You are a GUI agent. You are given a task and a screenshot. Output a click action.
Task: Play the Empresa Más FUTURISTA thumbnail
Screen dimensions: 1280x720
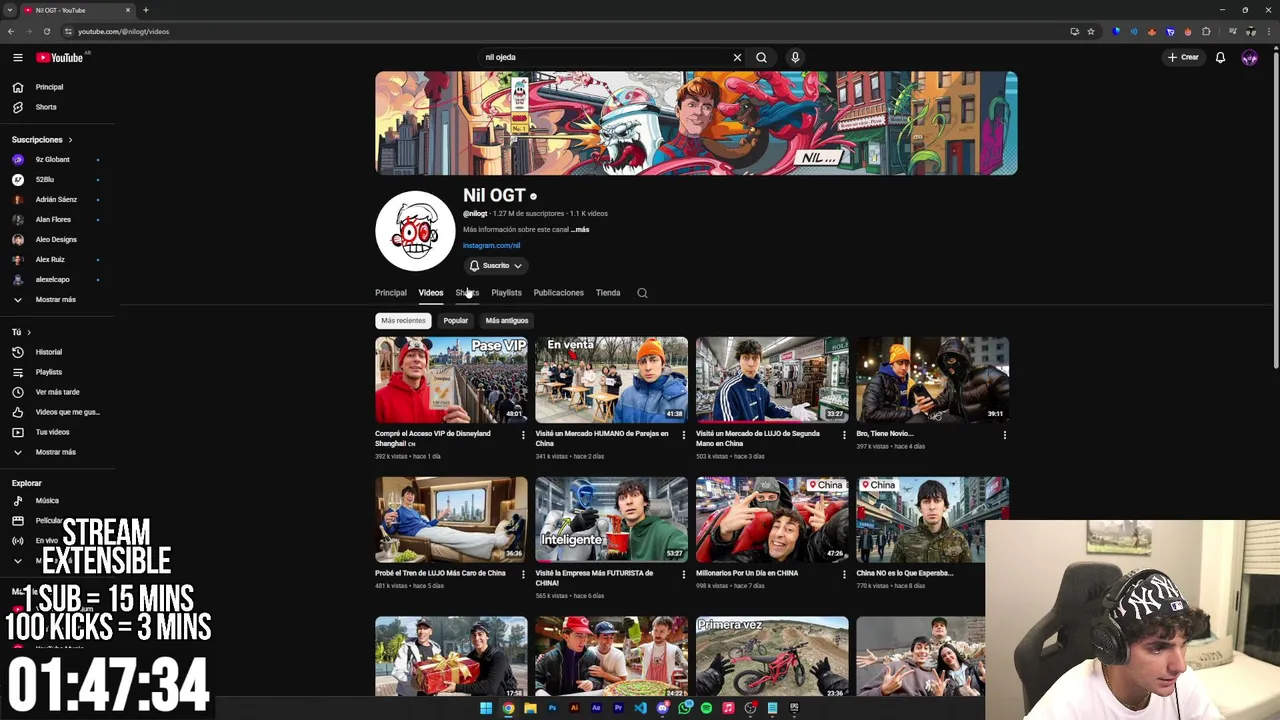click(x=611, y=520)
